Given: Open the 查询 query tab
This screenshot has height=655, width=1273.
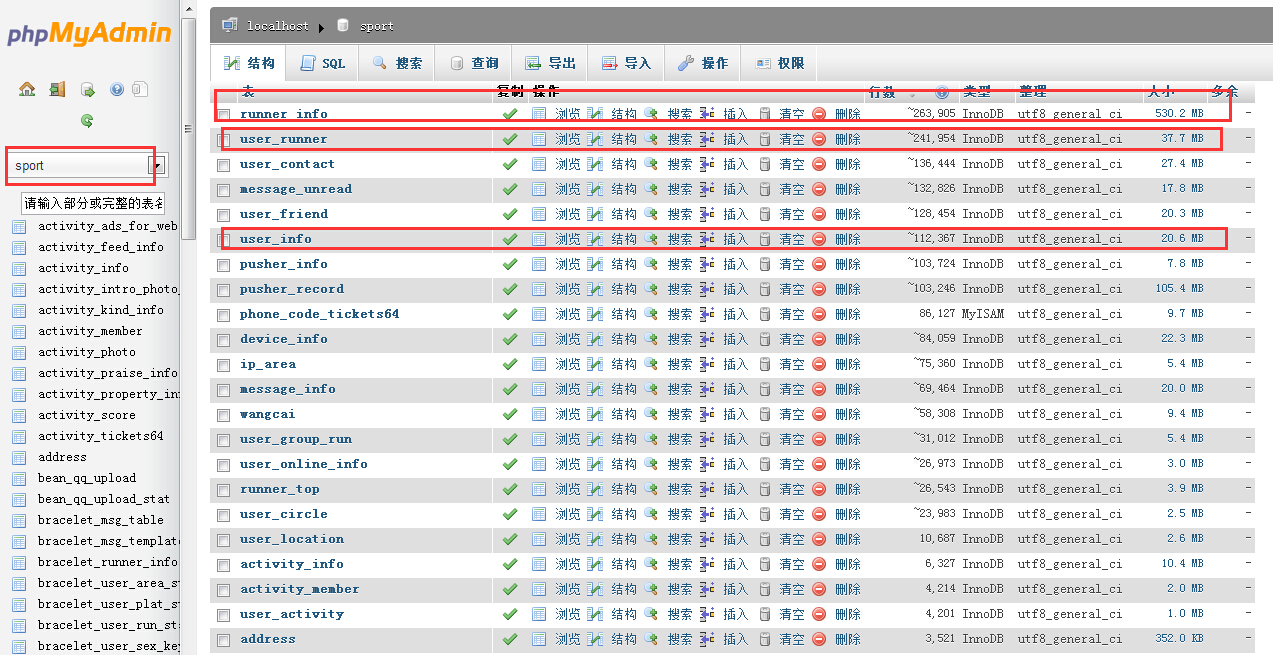Looking at the screenshot, I should (474, 63).
